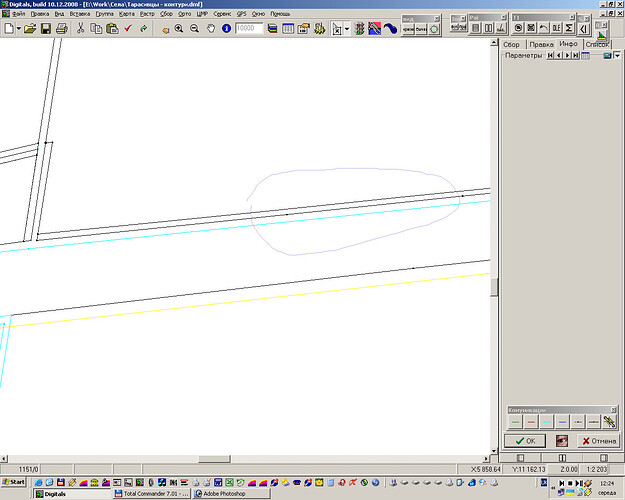The image size is (625, 500).
Task: Click the traffic light toolbar icon
Action: click(x=359, y=29)
